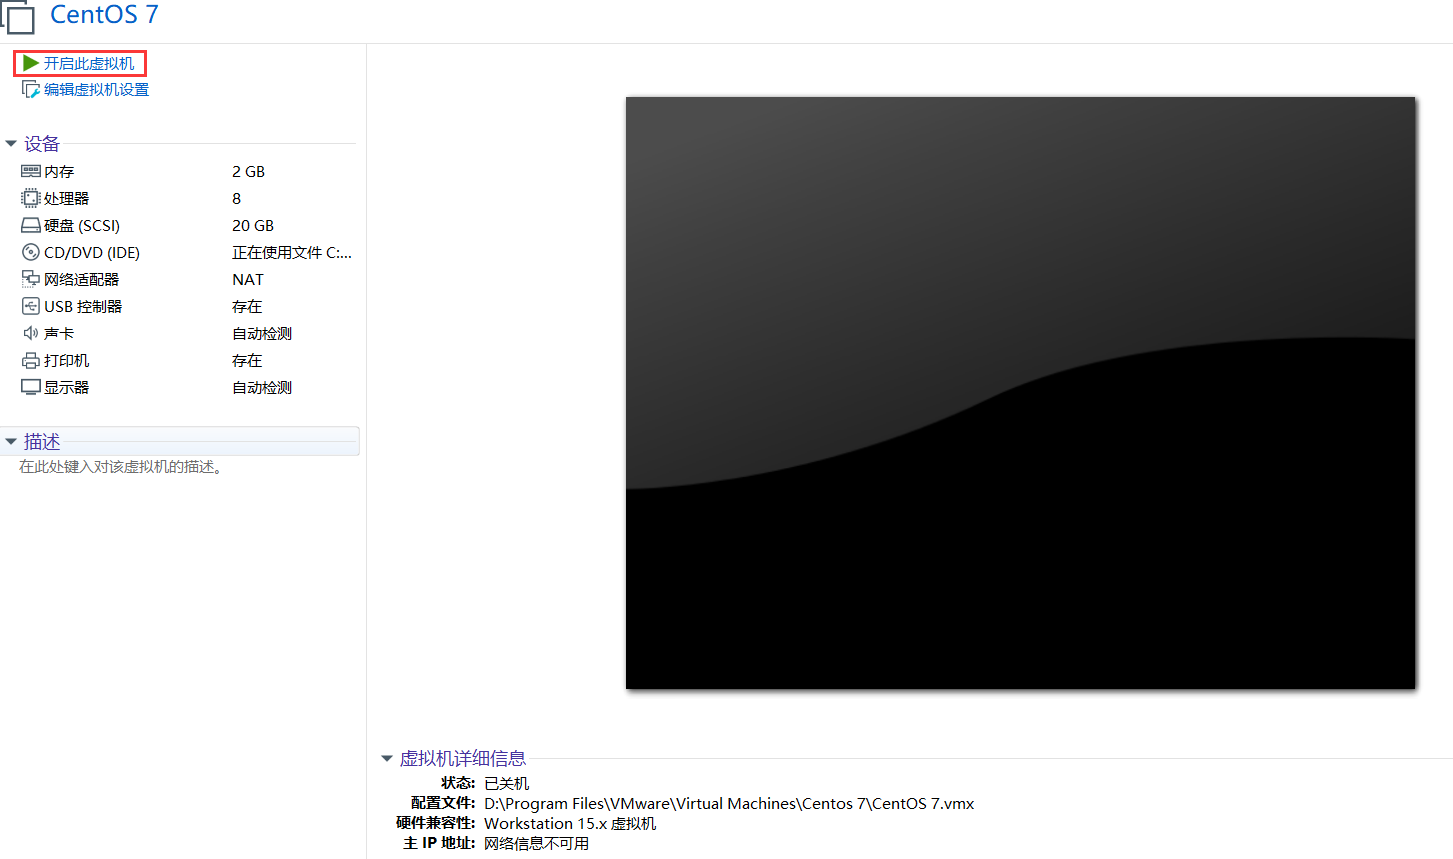Click the processor count value 8
Image resolution: width=1453 pixels, height=859 pixels.
pyautogui.click(x=237, y=199)
